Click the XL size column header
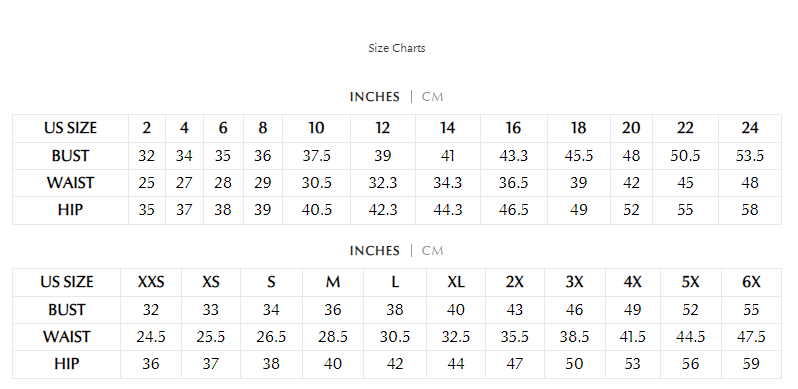 [x=455, y=282]
